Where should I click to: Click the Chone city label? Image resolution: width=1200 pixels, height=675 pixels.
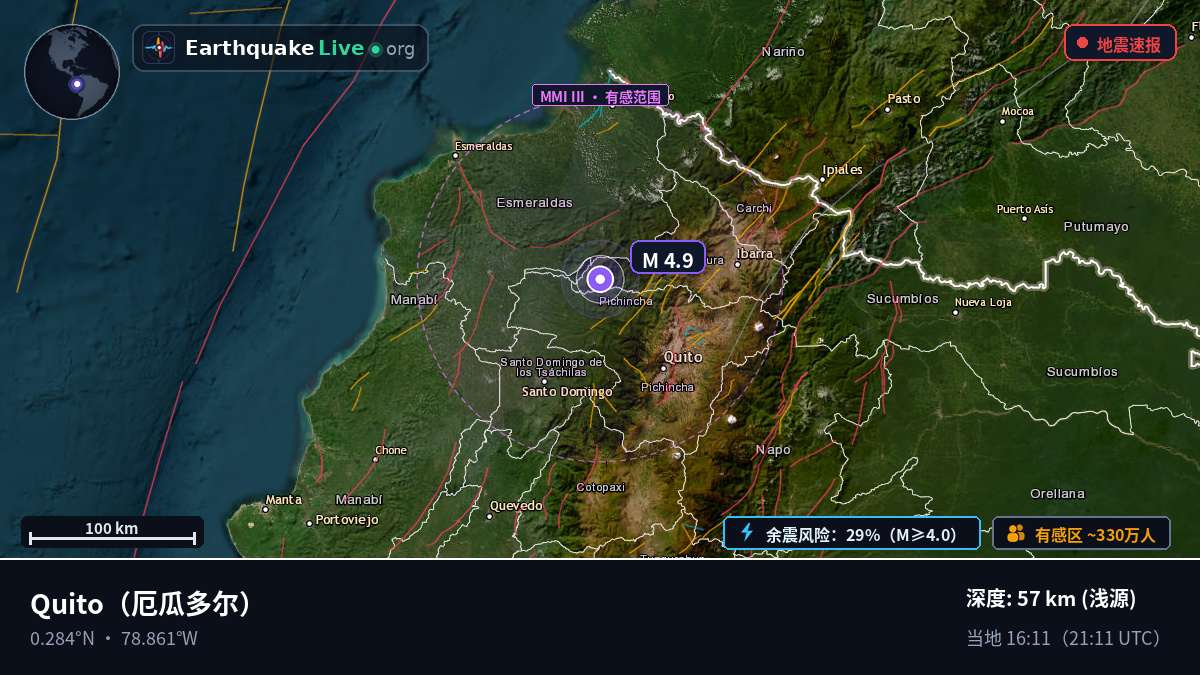click(391, 450)
